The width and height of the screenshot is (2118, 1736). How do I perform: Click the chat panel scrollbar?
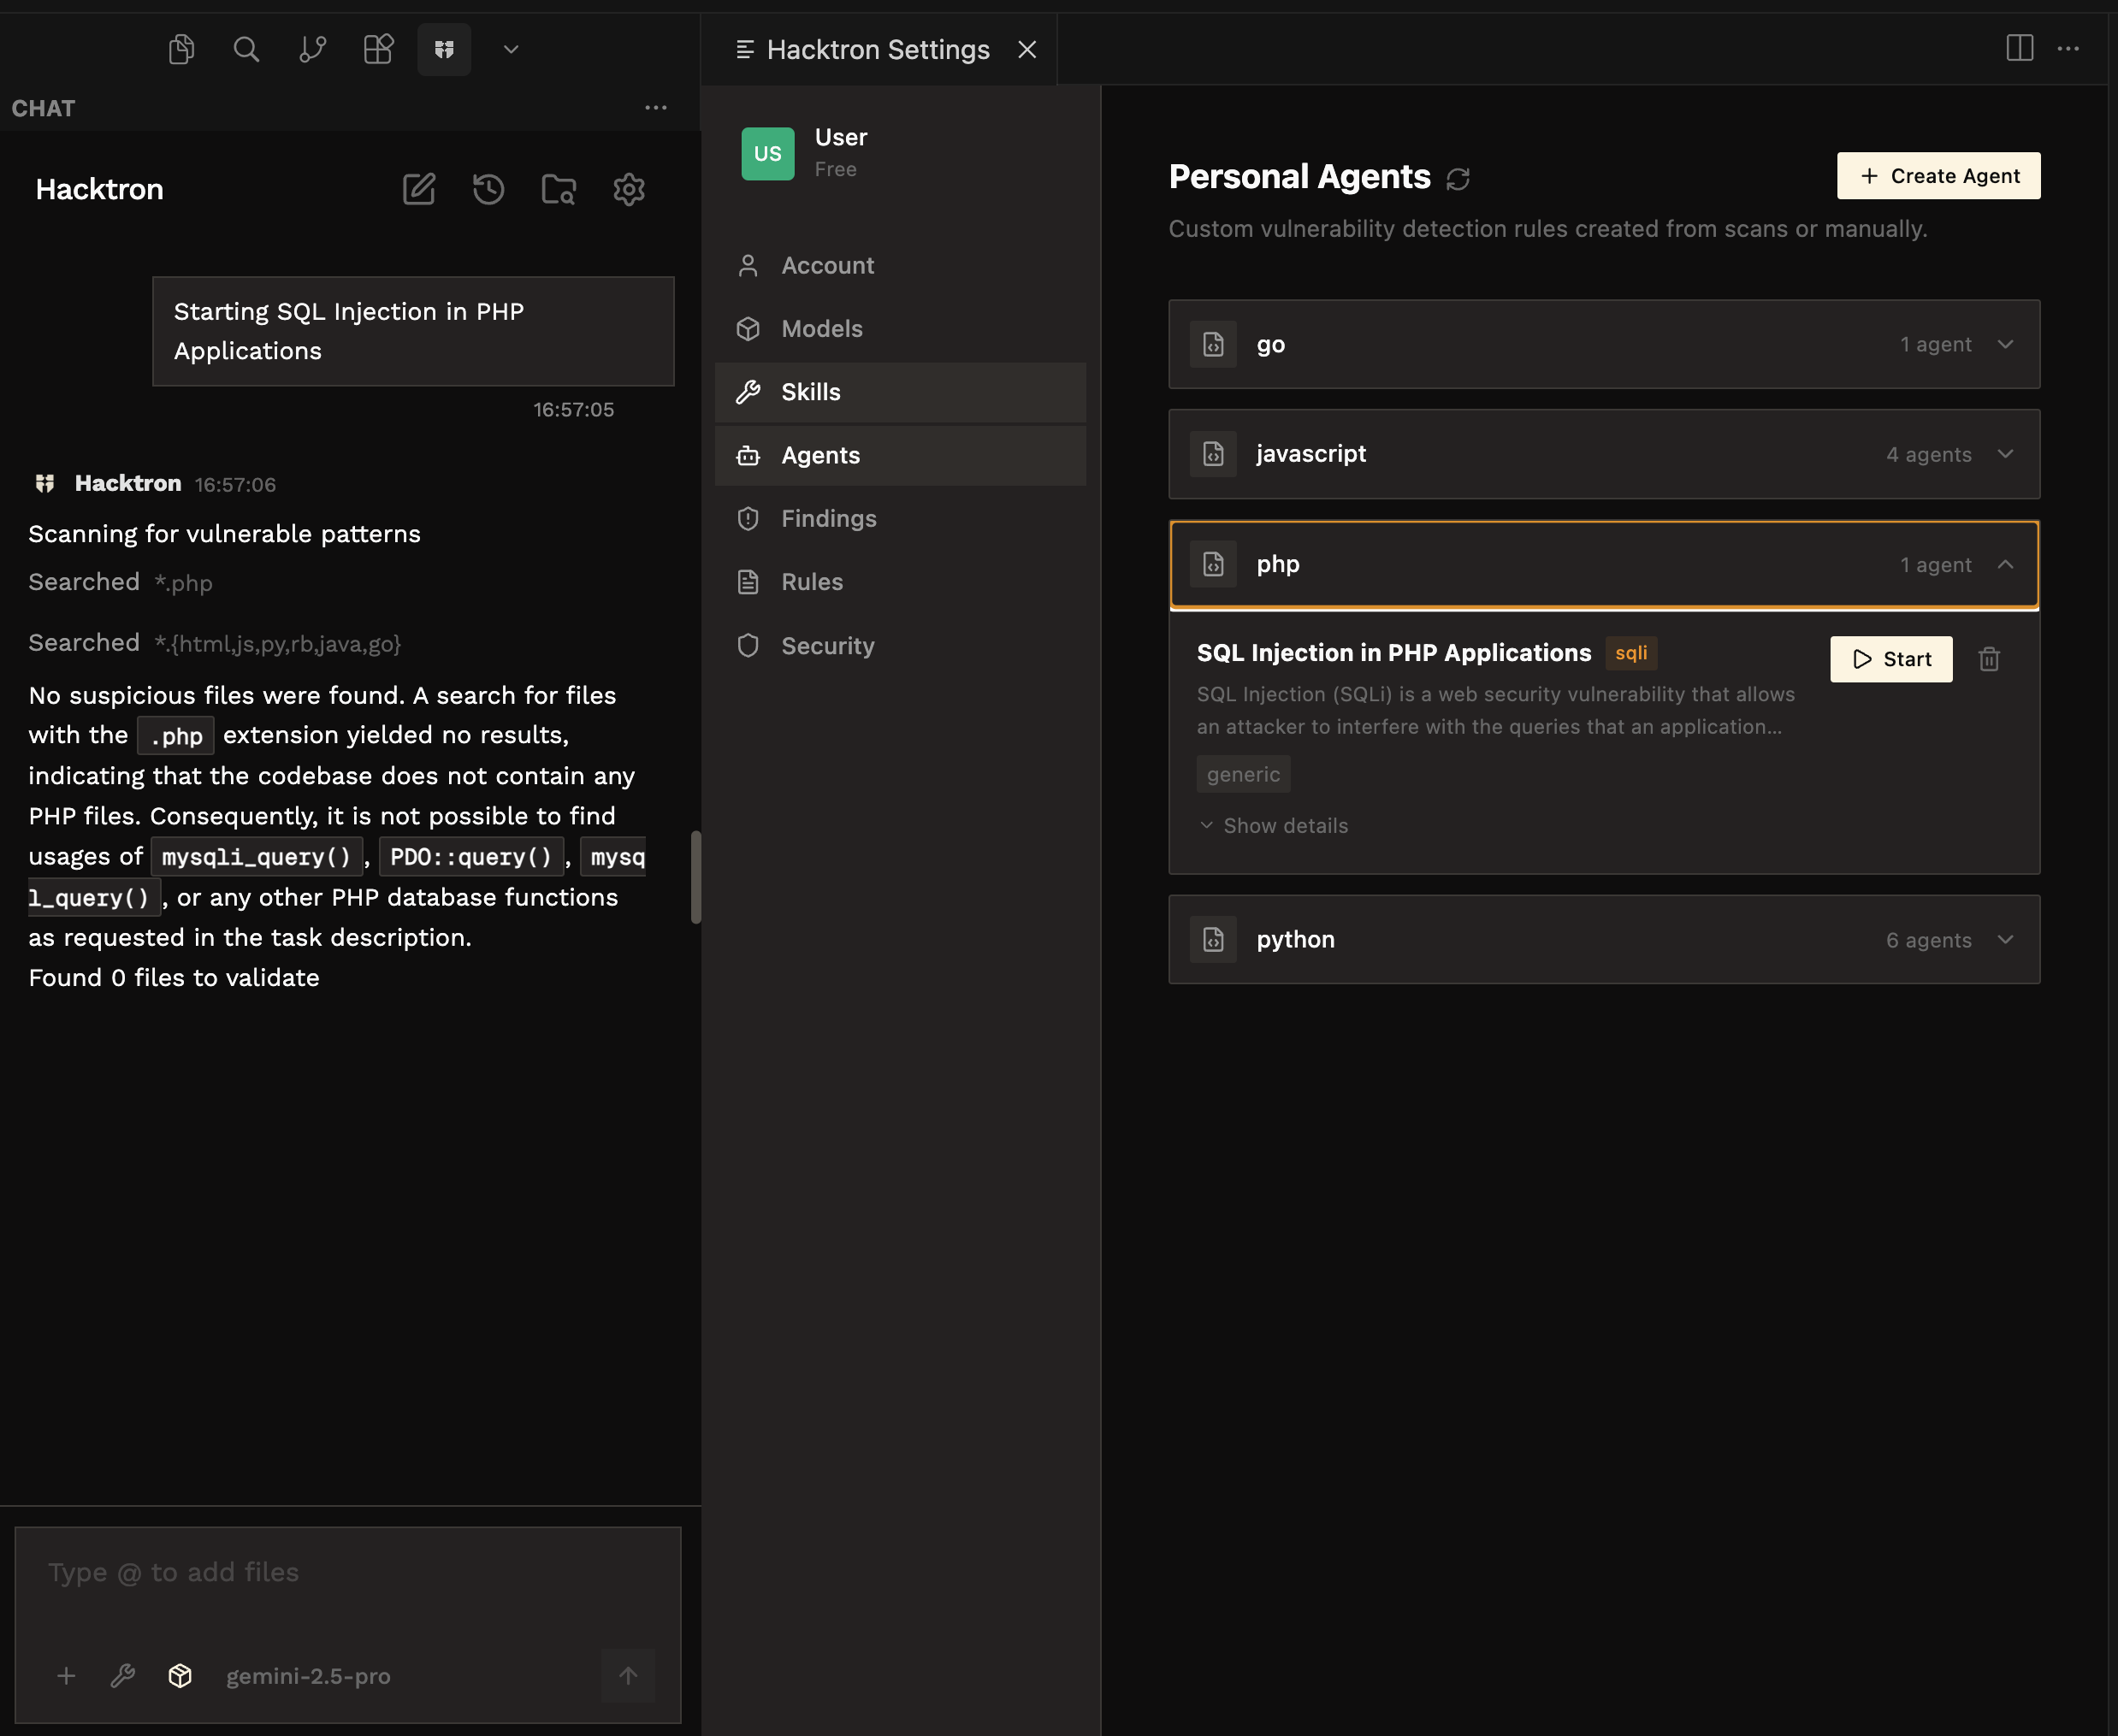[x=695, y=876]
